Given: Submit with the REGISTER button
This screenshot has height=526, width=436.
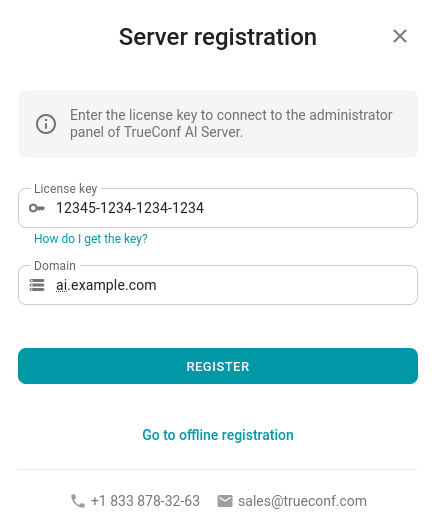Looking at the screenshot, I should pyautogui.click(x=218, y=366).
